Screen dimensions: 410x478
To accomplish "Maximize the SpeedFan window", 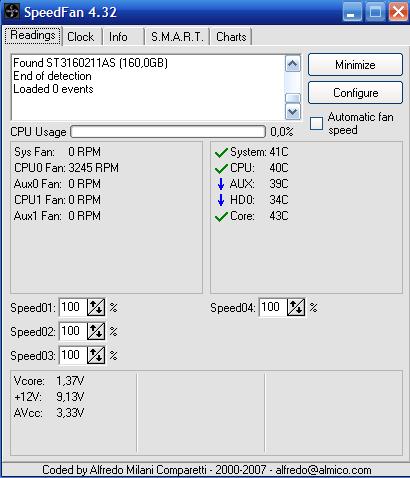I will tap(375, 12).
